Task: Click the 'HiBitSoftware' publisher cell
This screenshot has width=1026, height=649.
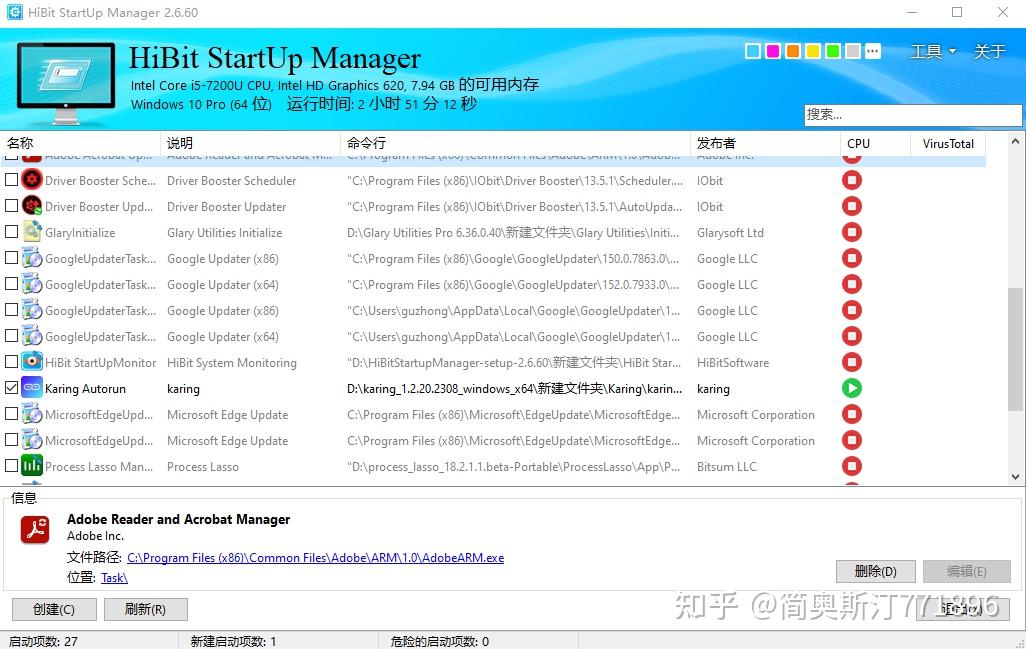Action: (x=733, y=362)
